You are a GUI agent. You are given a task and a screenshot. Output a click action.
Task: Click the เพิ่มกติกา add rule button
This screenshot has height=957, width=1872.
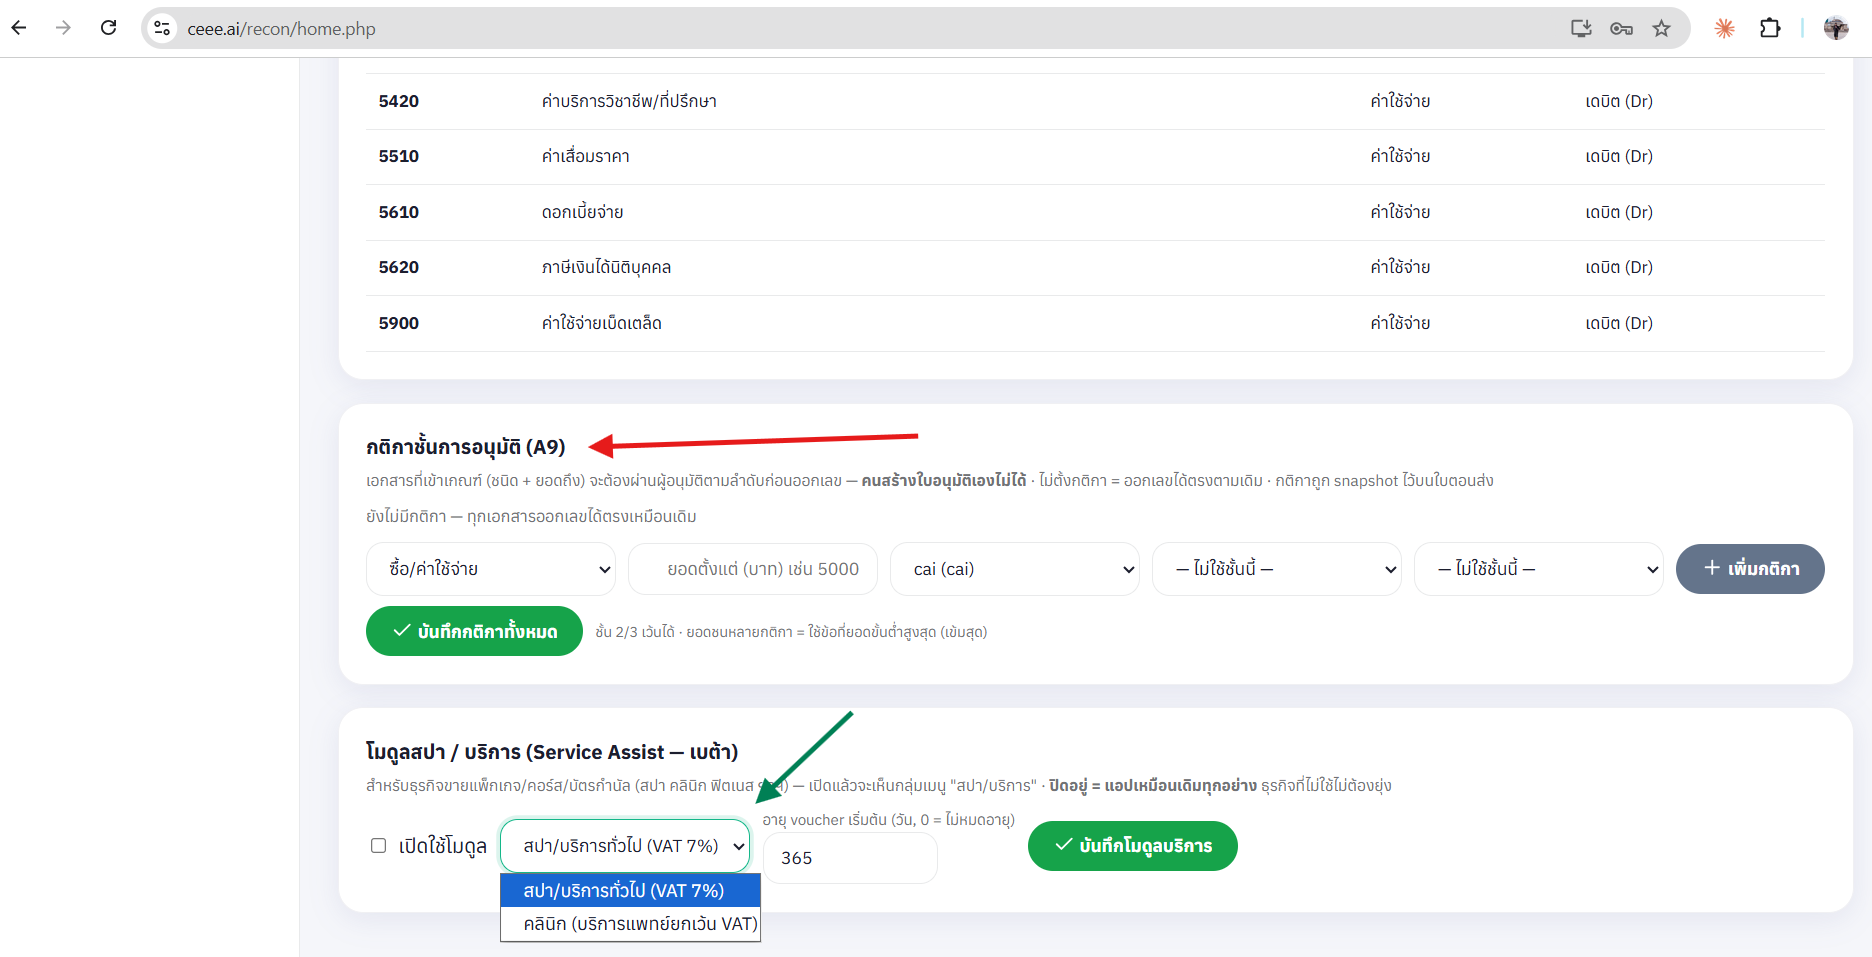coord(1750,569)
